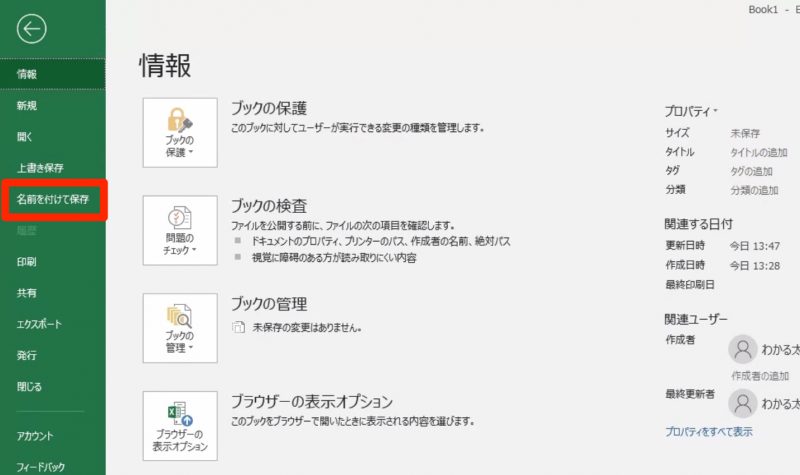Click the 作成者 user avatar icon
This screenshot has width=800, height=475.
pyautogui.click(x=742, y=347)
